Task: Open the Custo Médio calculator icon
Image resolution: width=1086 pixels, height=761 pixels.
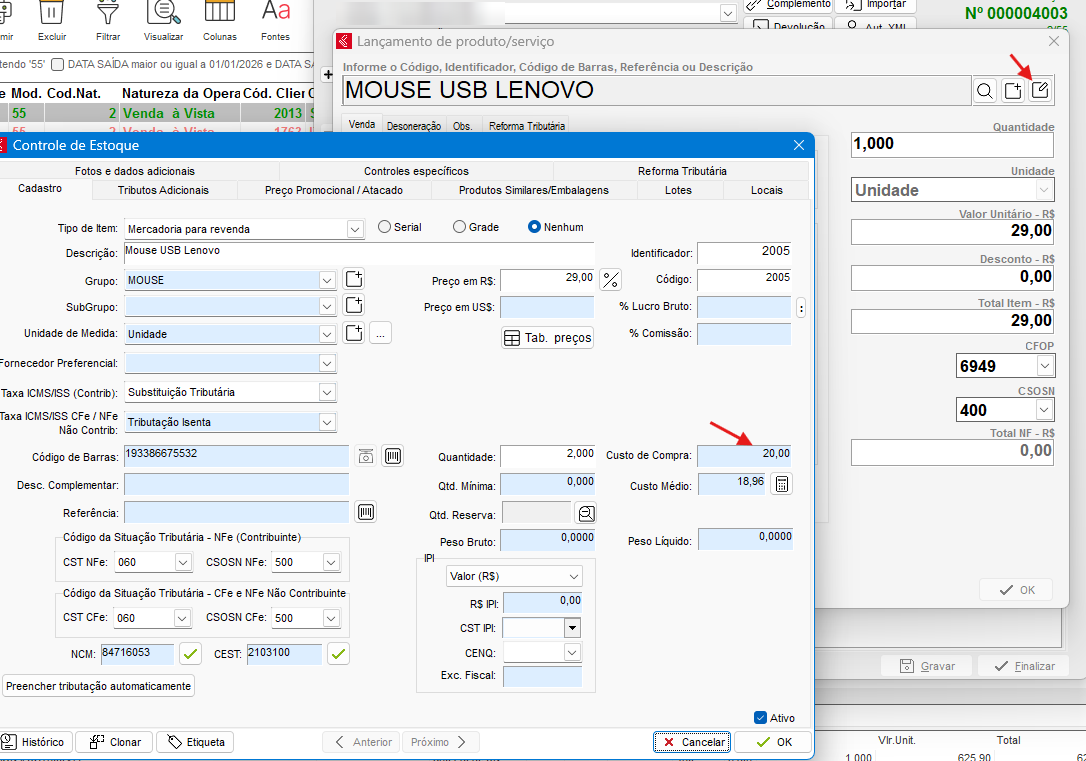Action: (781, 484)
